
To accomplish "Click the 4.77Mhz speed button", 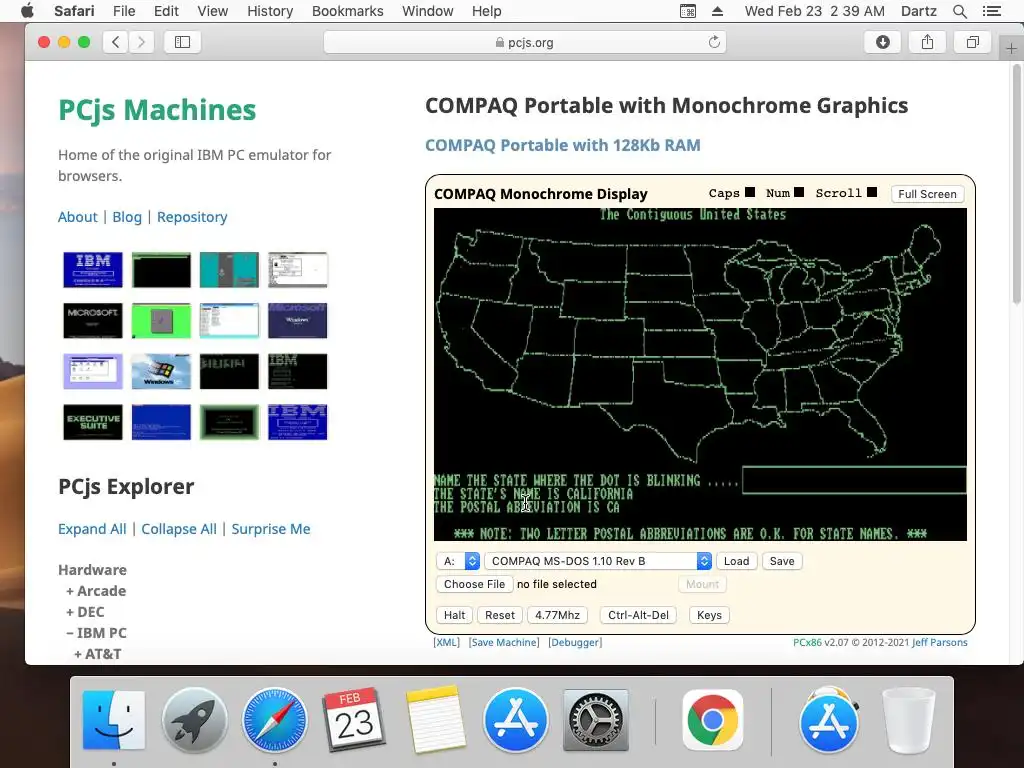I will [x=557, y=615].
